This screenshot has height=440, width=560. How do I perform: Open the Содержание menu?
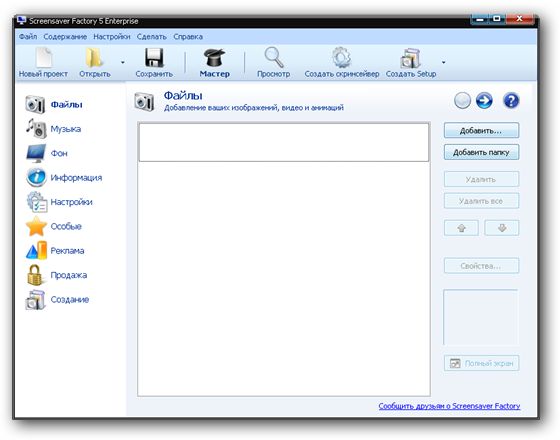(65, 37)
